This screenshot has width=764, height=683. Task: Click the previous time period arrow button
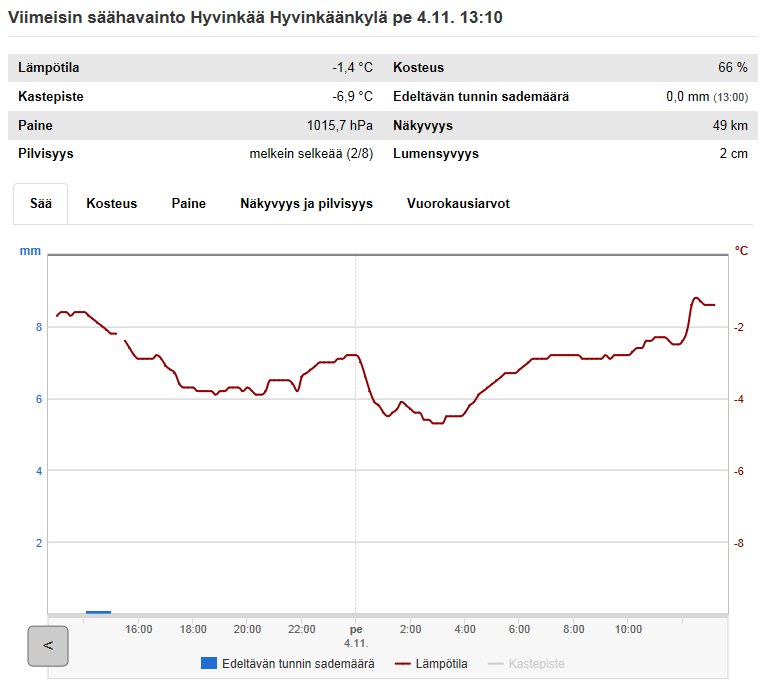(x=47, y=646)
